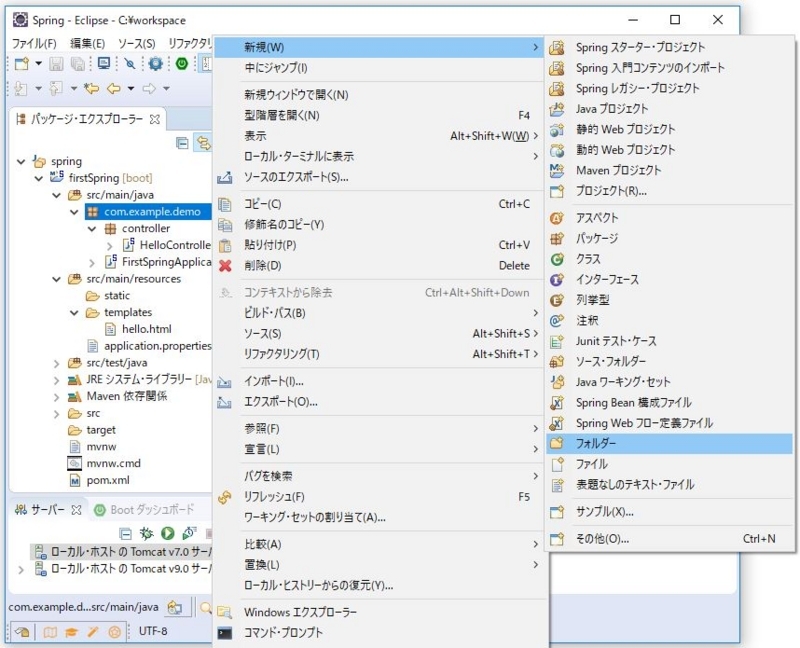Expand the Tomcat v9.0 server entry
This screenshot has height=648, width=800.
(21, 569)
